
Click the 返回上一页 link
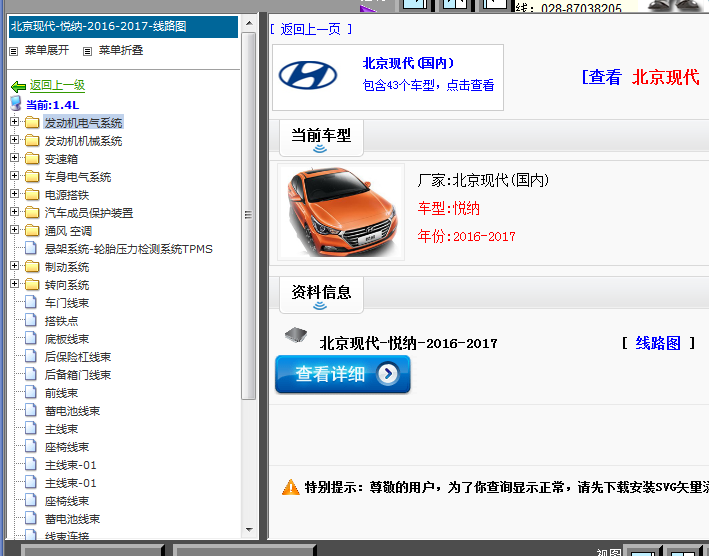311,29
